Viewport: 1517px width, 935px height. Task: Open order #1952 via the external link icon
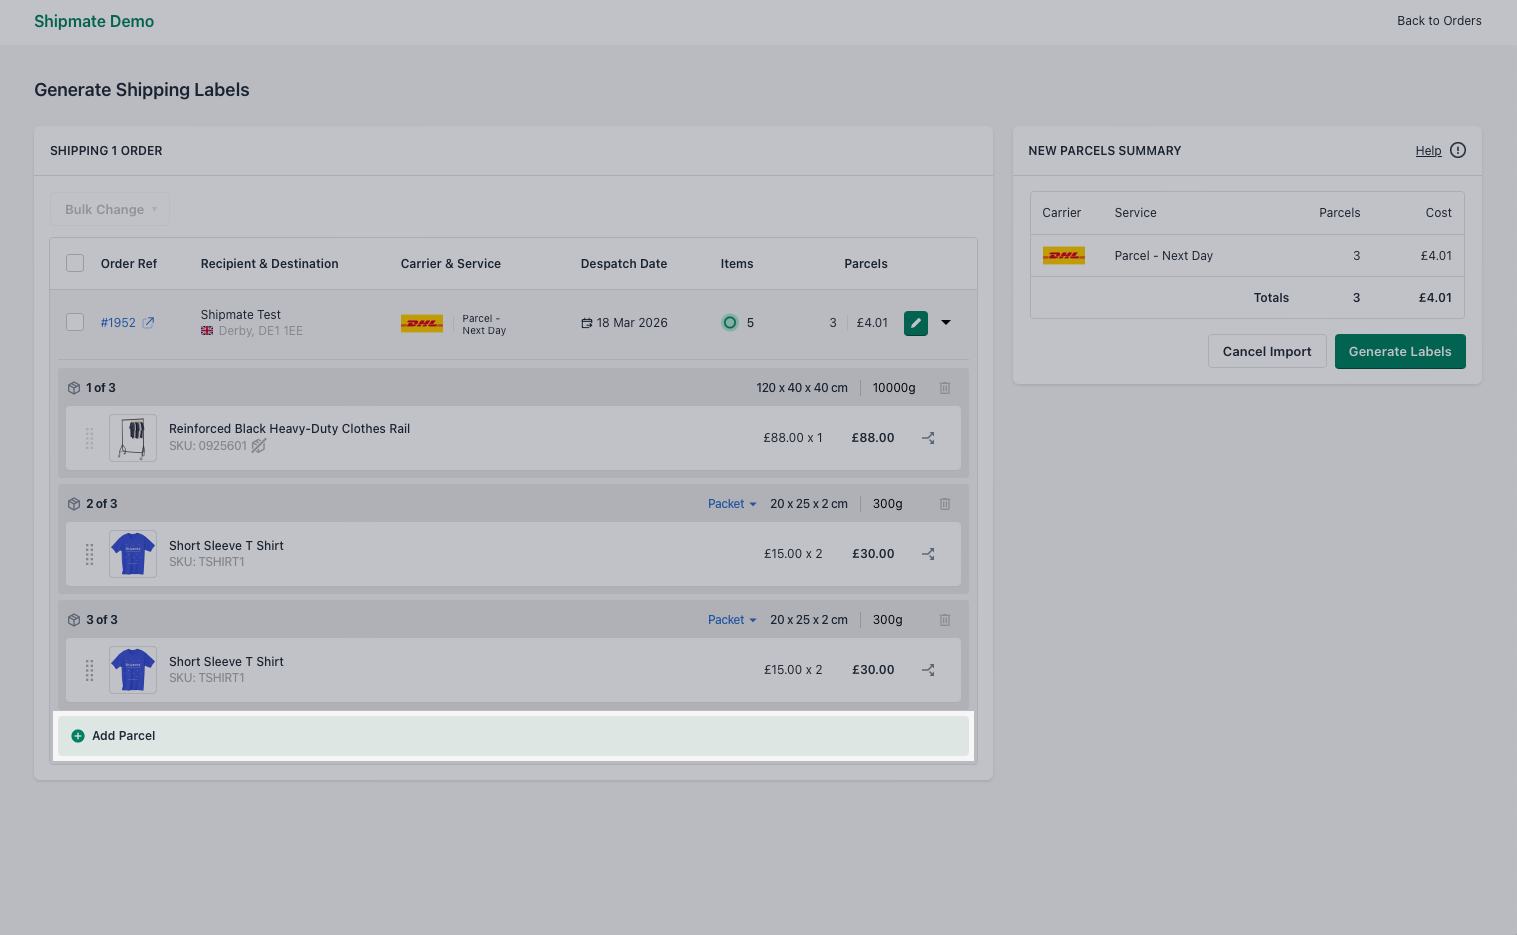pyautogui.click(x=148, y=321)
